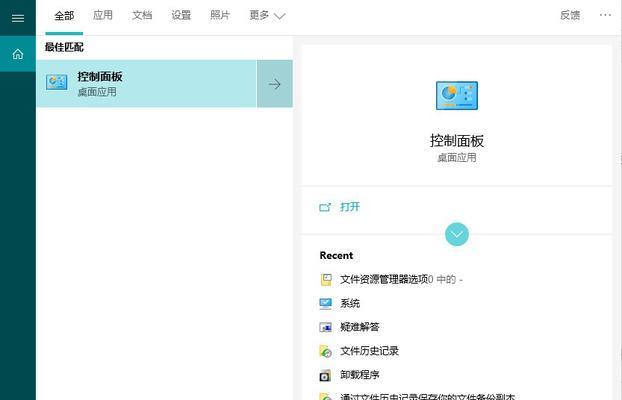Switch to the 照片 tab

tap(220, 15)
